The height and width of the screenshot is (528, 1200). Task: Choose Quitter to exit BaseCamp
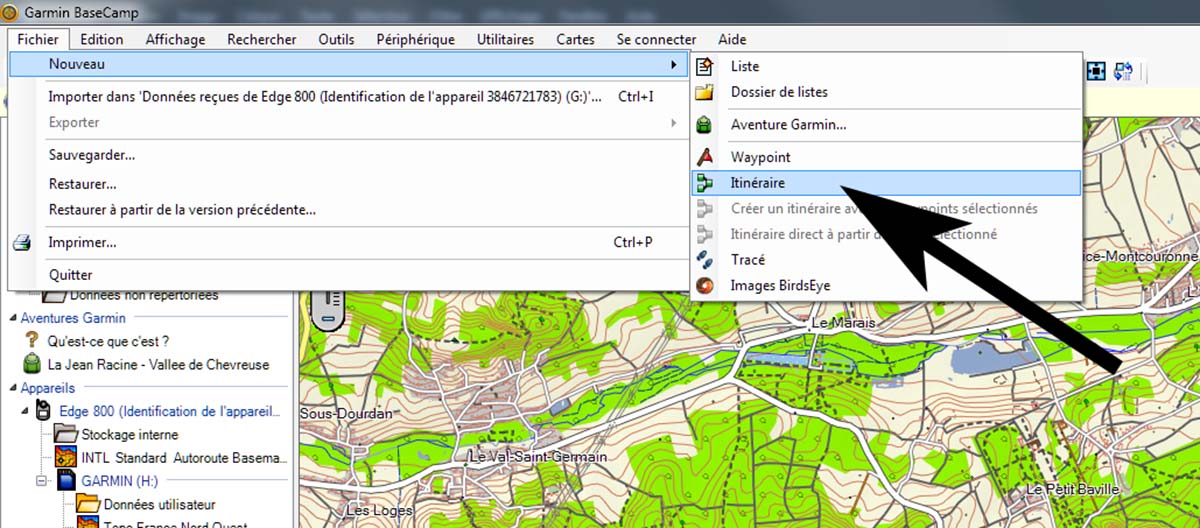(x=349, y=275)
